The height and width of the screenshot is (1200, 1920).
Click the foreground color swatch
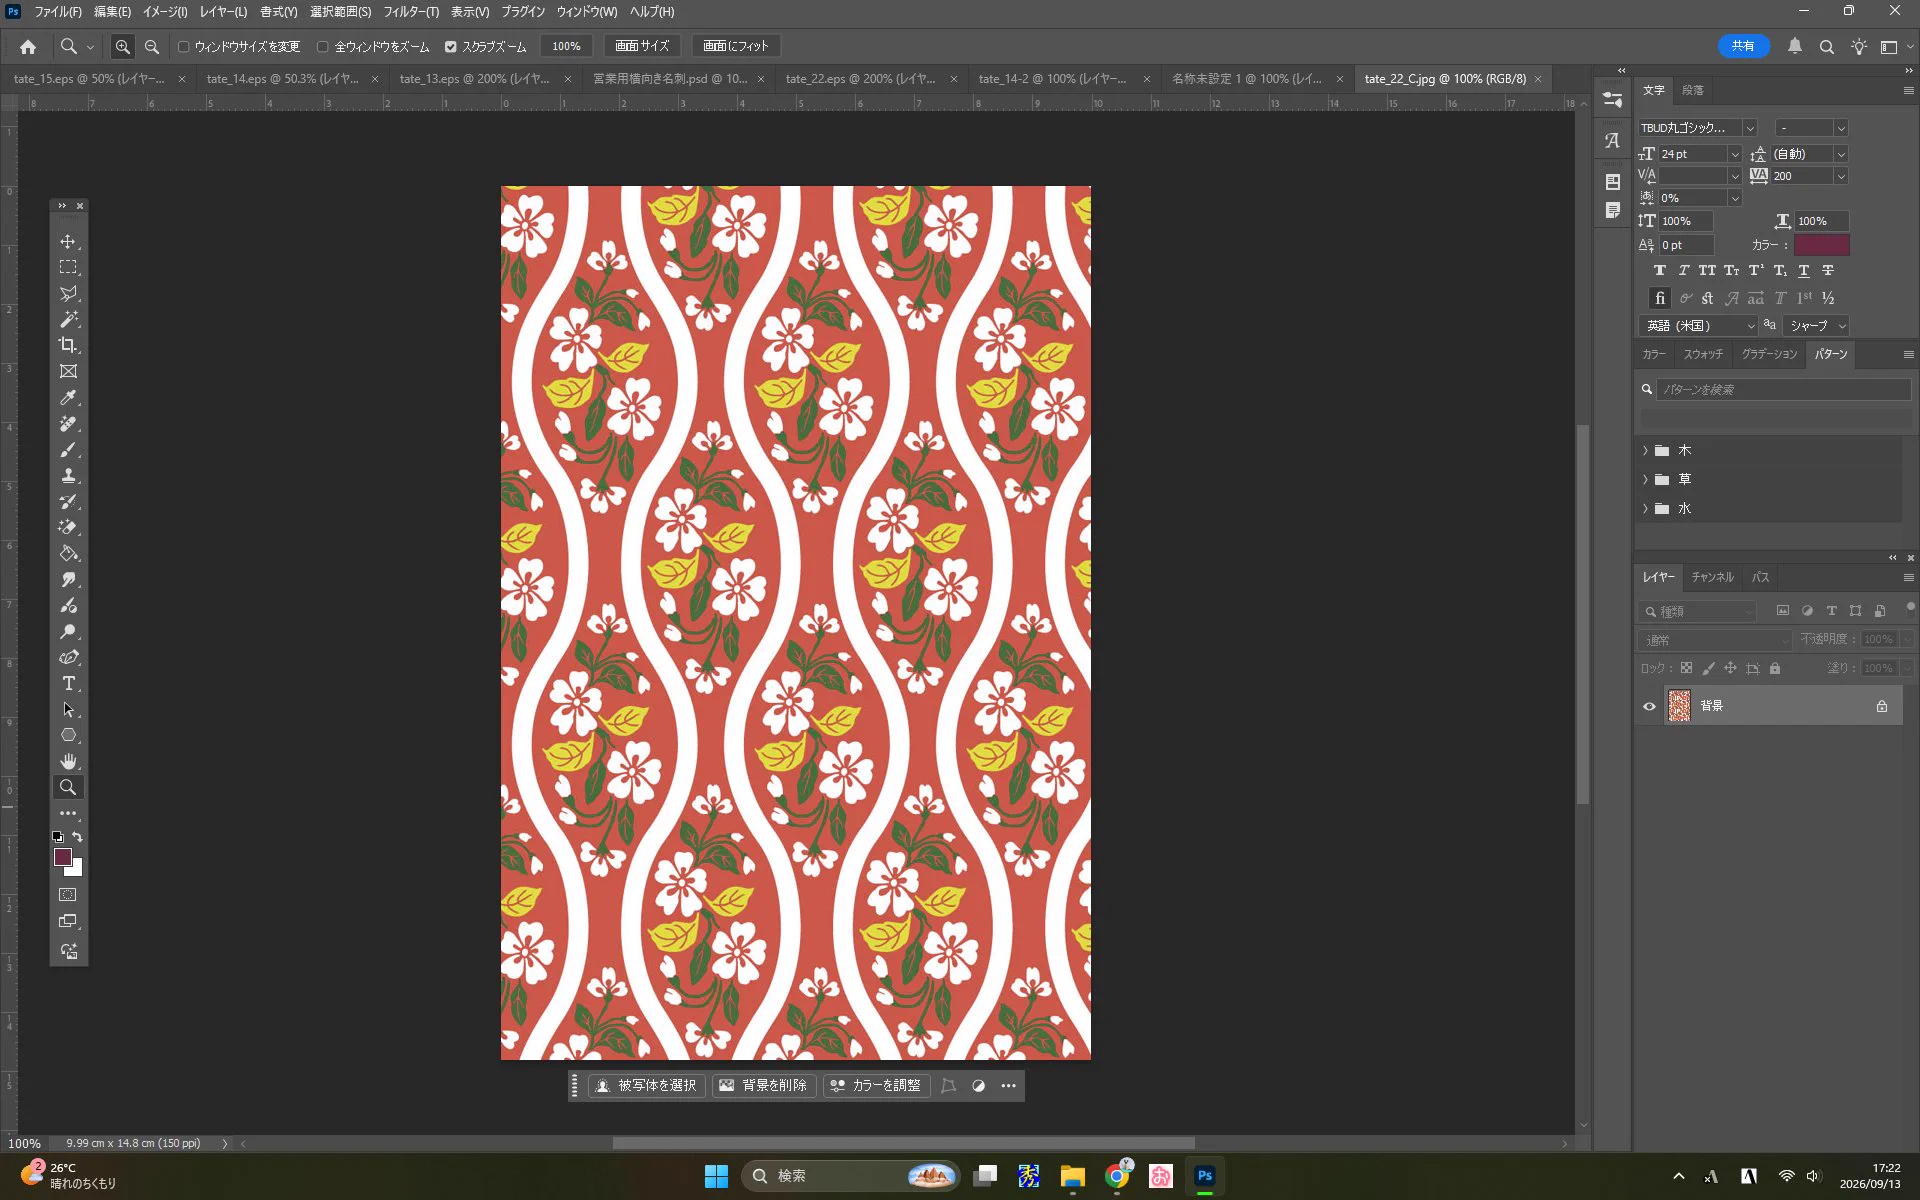[x=62, y=857]
